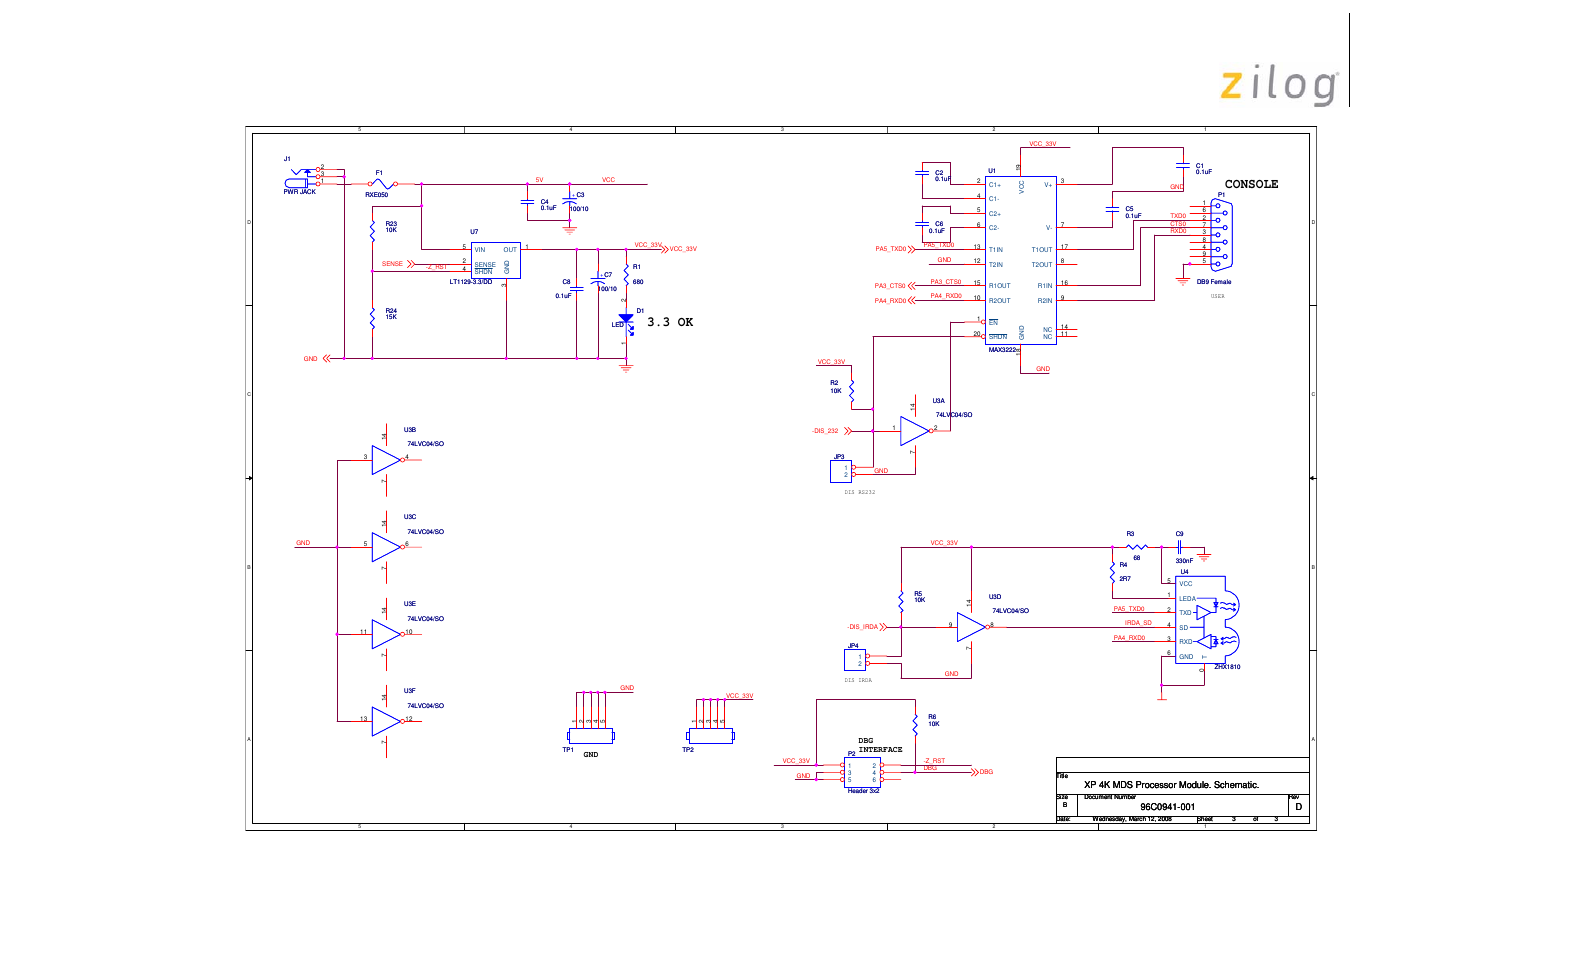
Task: Click resistor R2 10K symbol
Action: point(851,389)
